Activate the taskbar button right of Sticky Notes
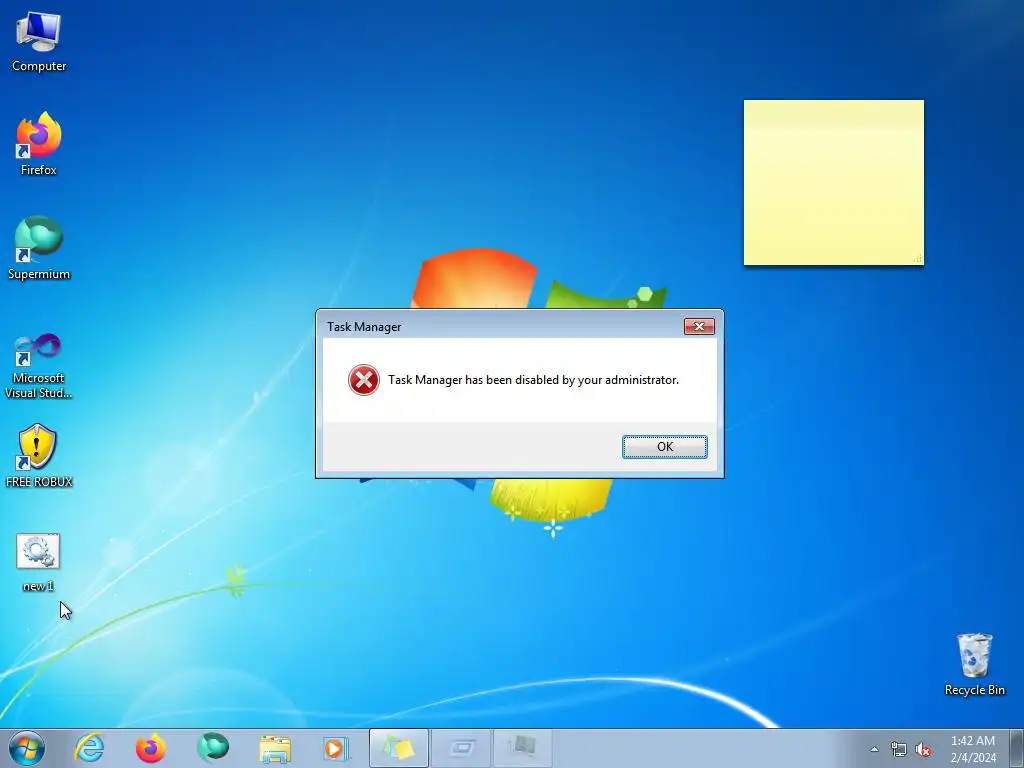Screen dimensions: 1024x768 tap(460, 748)
